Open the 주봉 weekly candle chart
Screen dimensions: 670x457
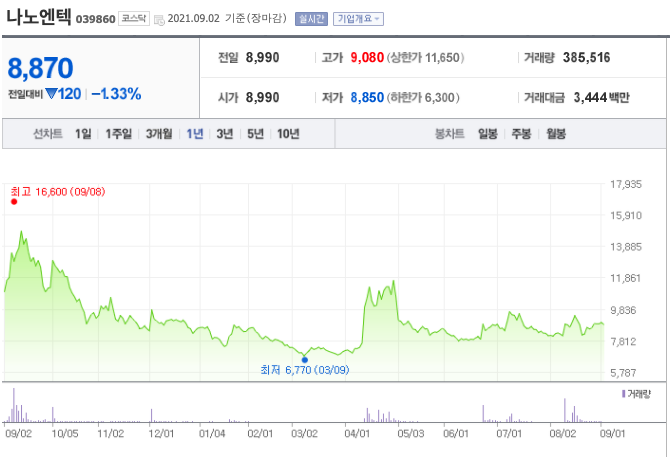pyautogui.click(x=521, y=134)
